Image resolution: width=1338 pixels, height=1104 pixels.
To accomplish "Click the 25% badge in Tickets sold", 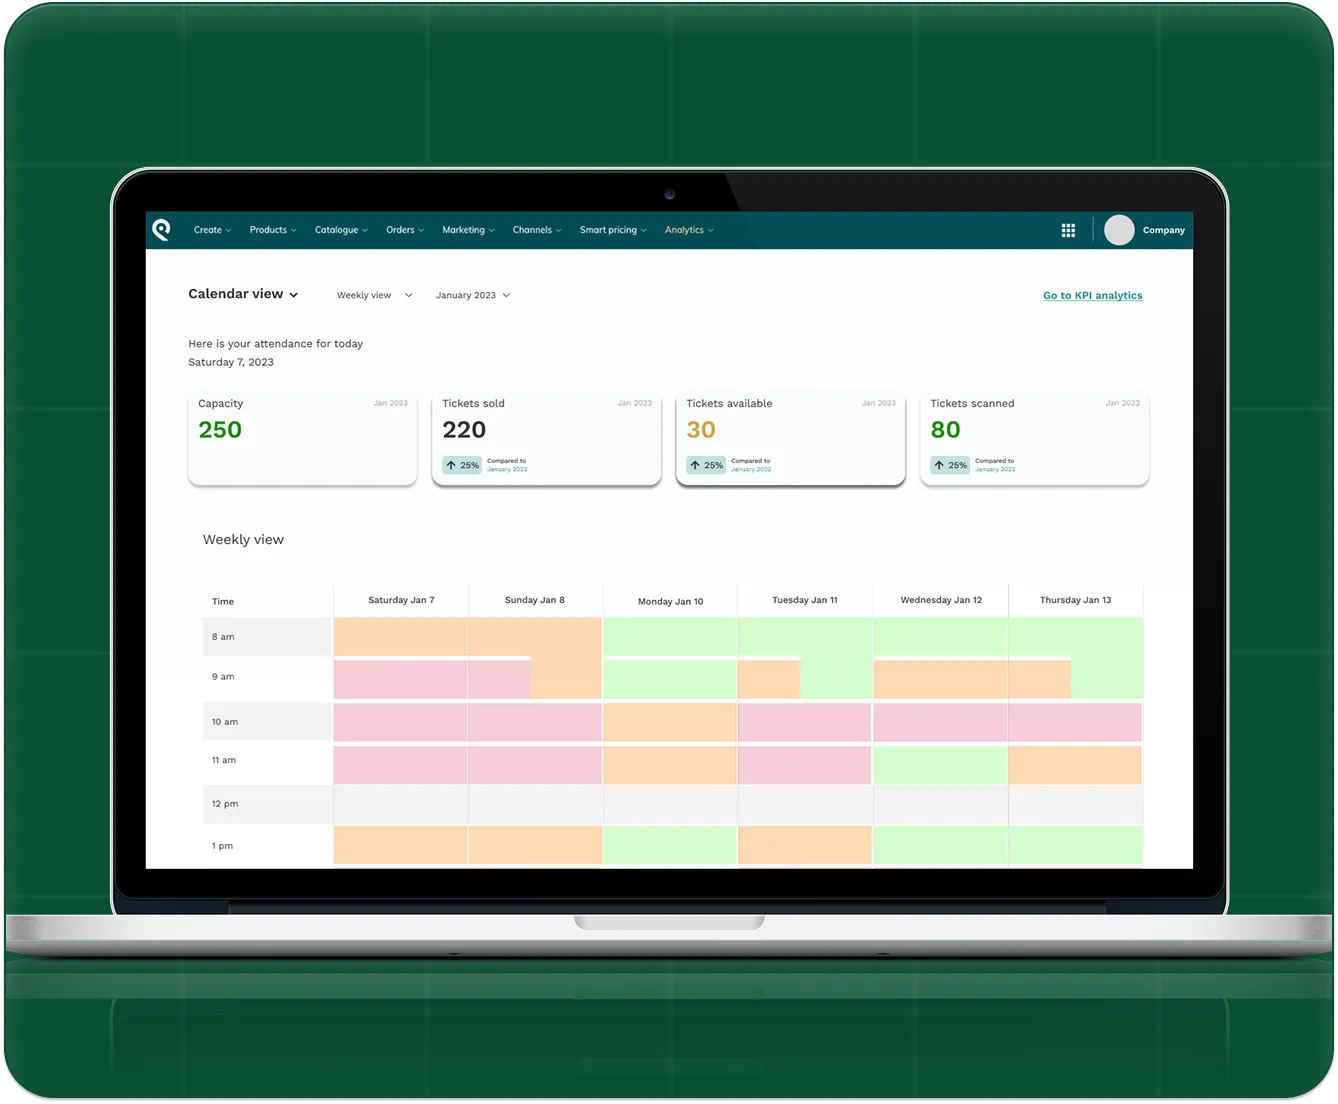I will [x=463, y=465].
